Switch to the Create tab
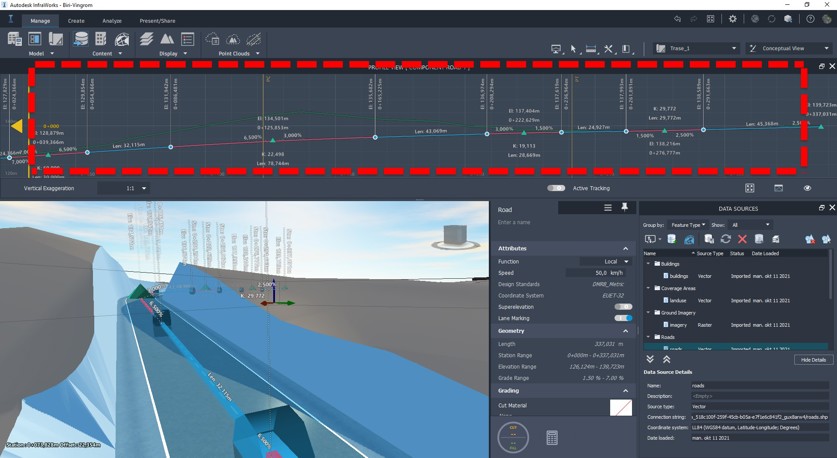This screenshot has width=837, height=458. pos(76,21)
